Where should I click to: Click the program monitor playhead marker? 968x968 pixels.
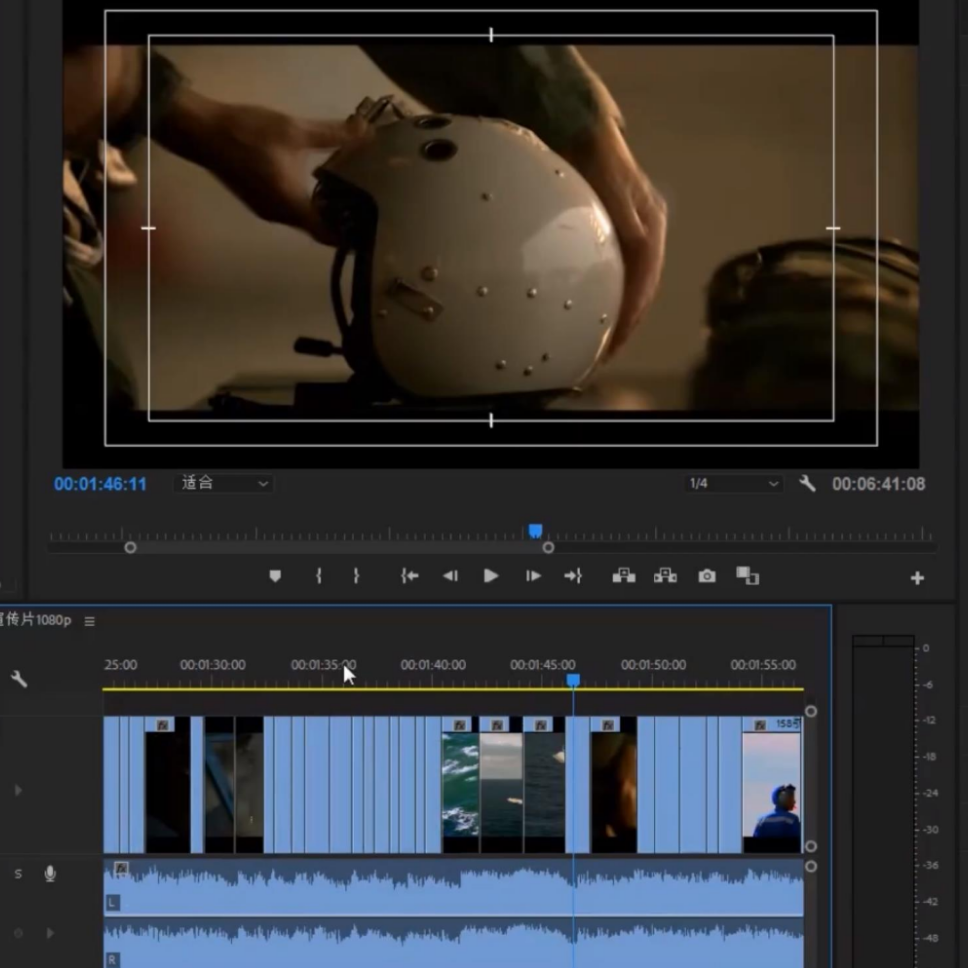tap(535, 531)
